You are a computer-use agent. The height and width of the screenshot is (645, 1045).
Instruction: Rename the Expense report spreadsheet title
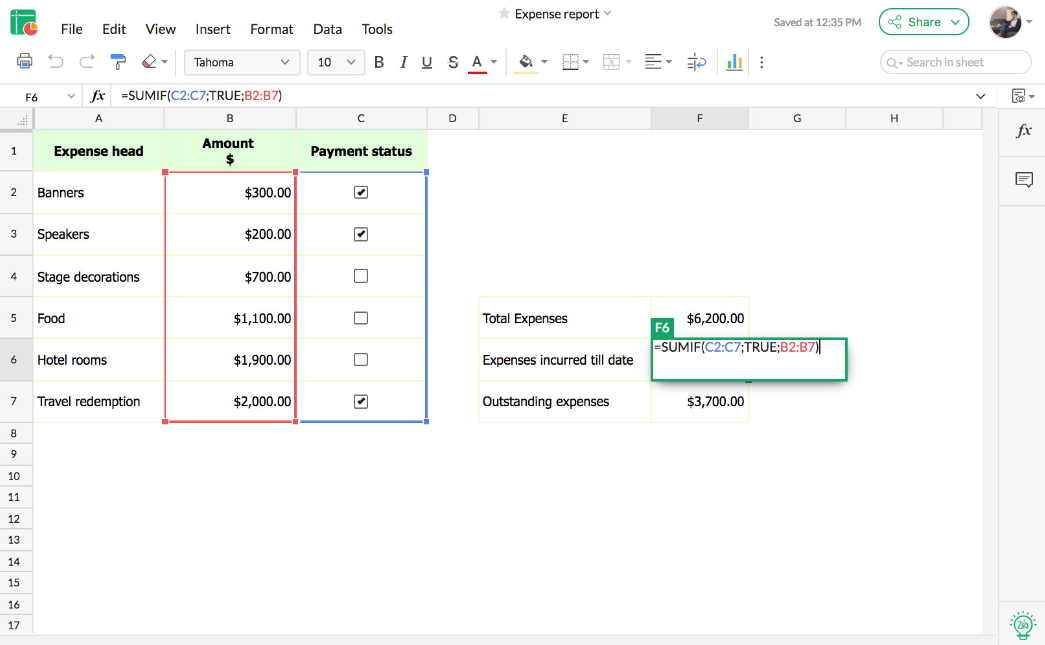coord(556,13)
